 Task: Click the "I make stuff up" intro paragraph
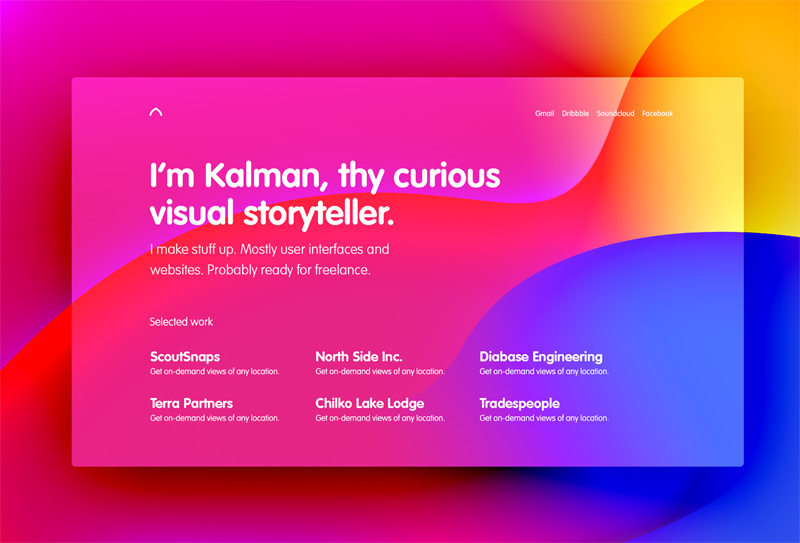click(269, 259)
